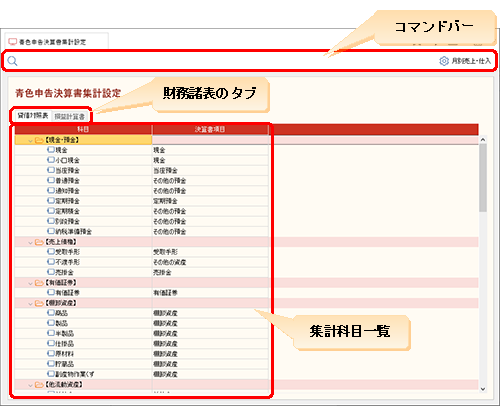Click the 売掛金 value in 決算書項目 column
Viewport: 500px width, 406px height.
(162, 272)
